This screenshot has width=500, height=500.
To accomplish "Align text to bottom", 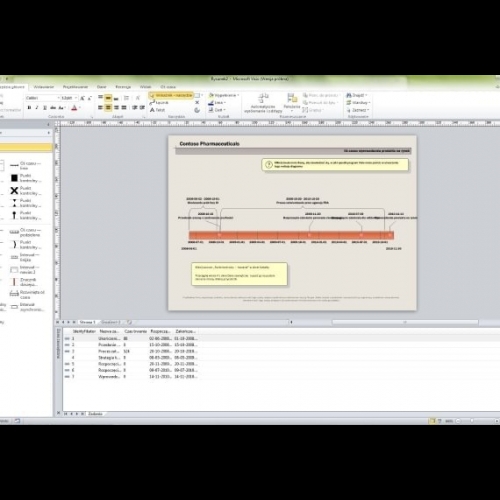I will click(x=116, y=98).
